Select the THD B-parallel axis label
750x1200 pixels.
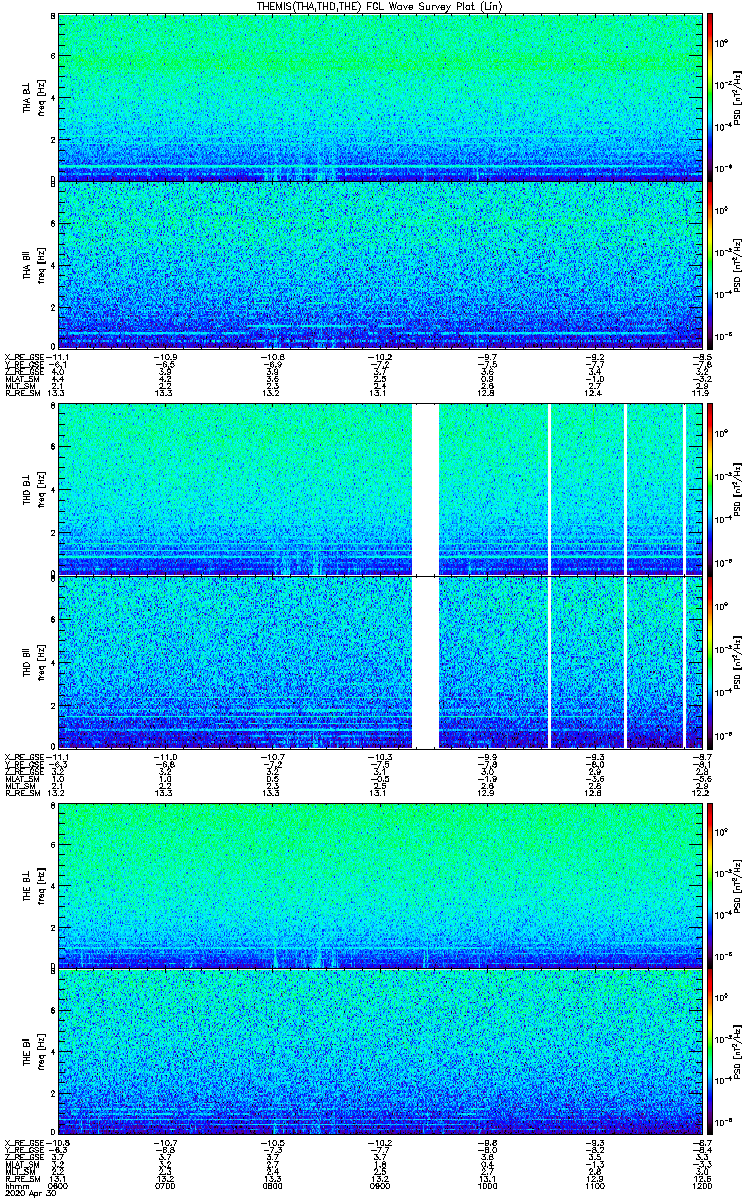tap(29, 662)
